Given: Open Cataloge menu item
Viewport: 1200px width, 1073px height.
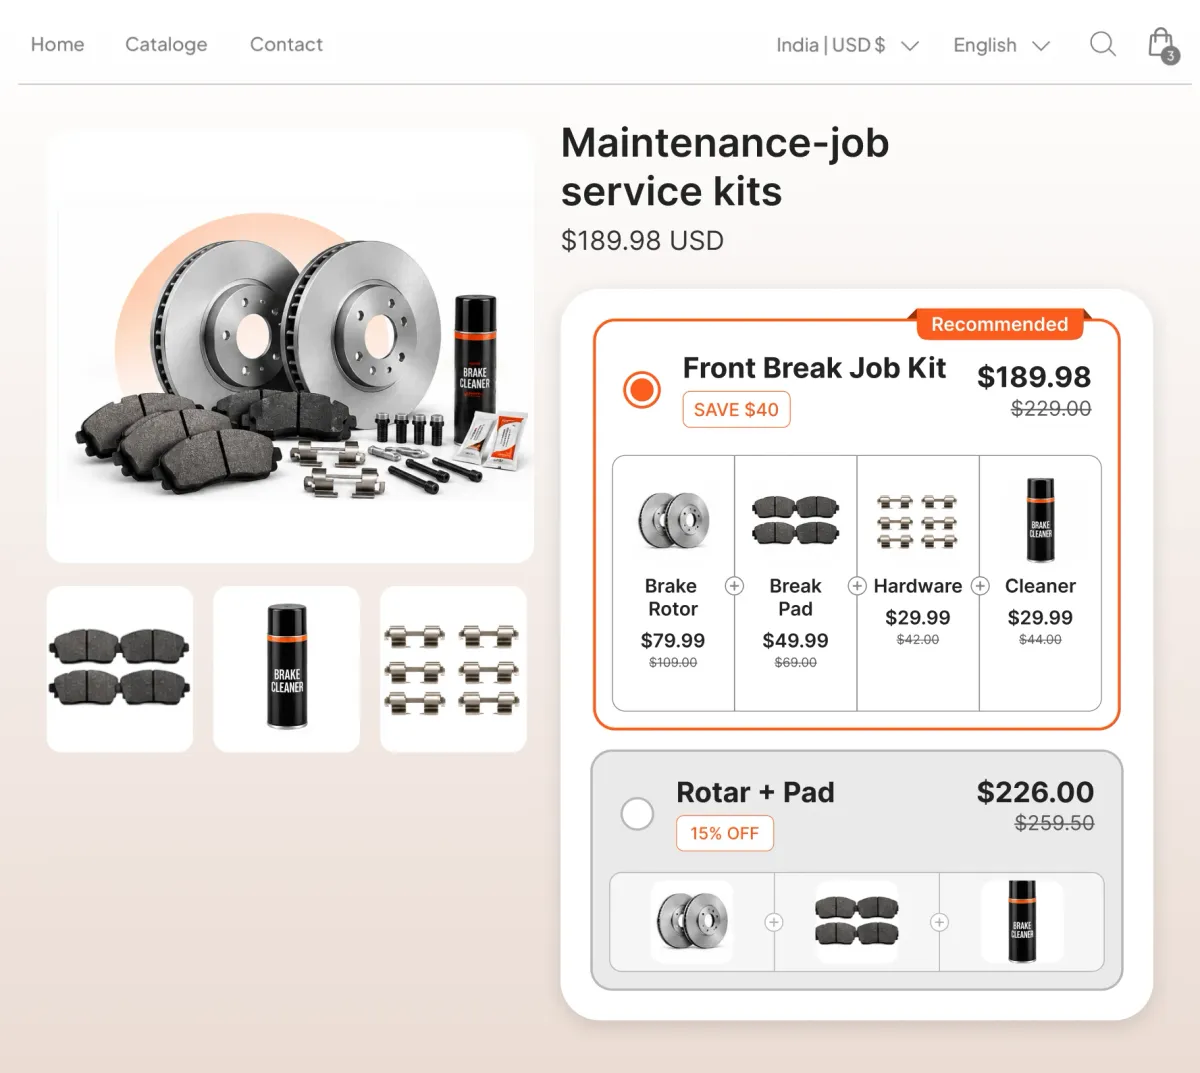Looking at the screenshot, I should 166,44.
